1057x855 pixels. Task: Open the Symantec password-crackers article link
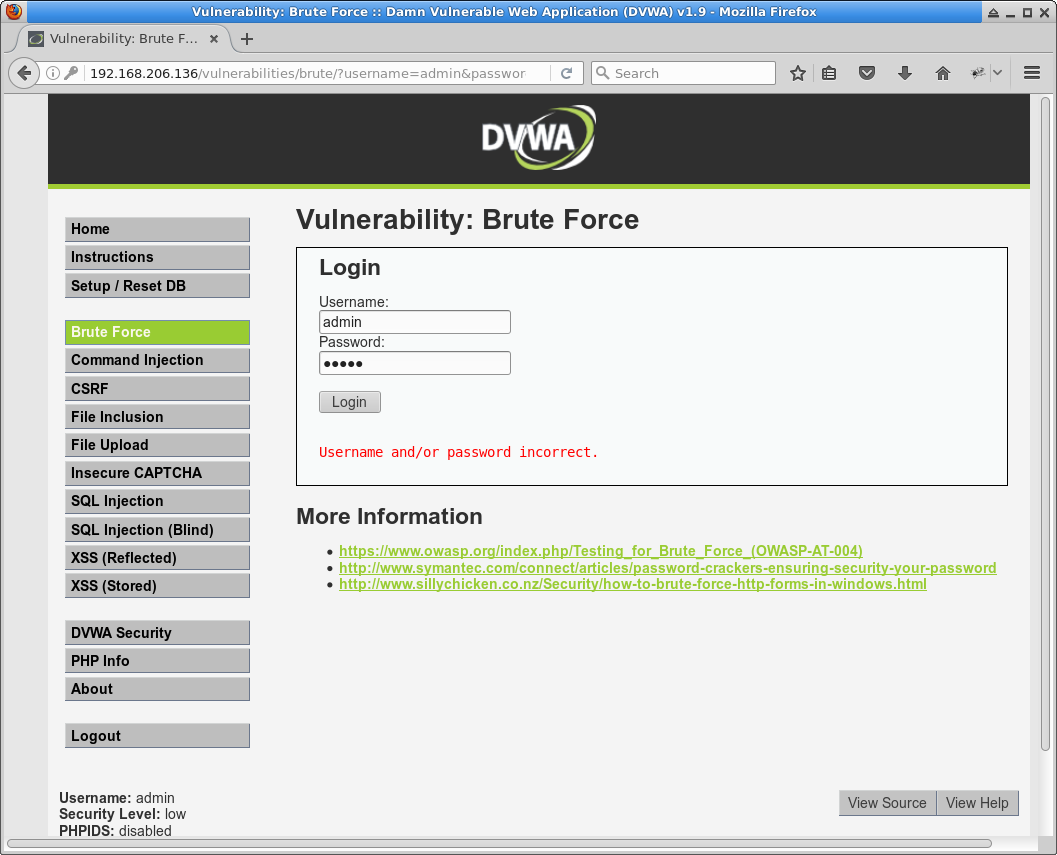coord(667,568)
